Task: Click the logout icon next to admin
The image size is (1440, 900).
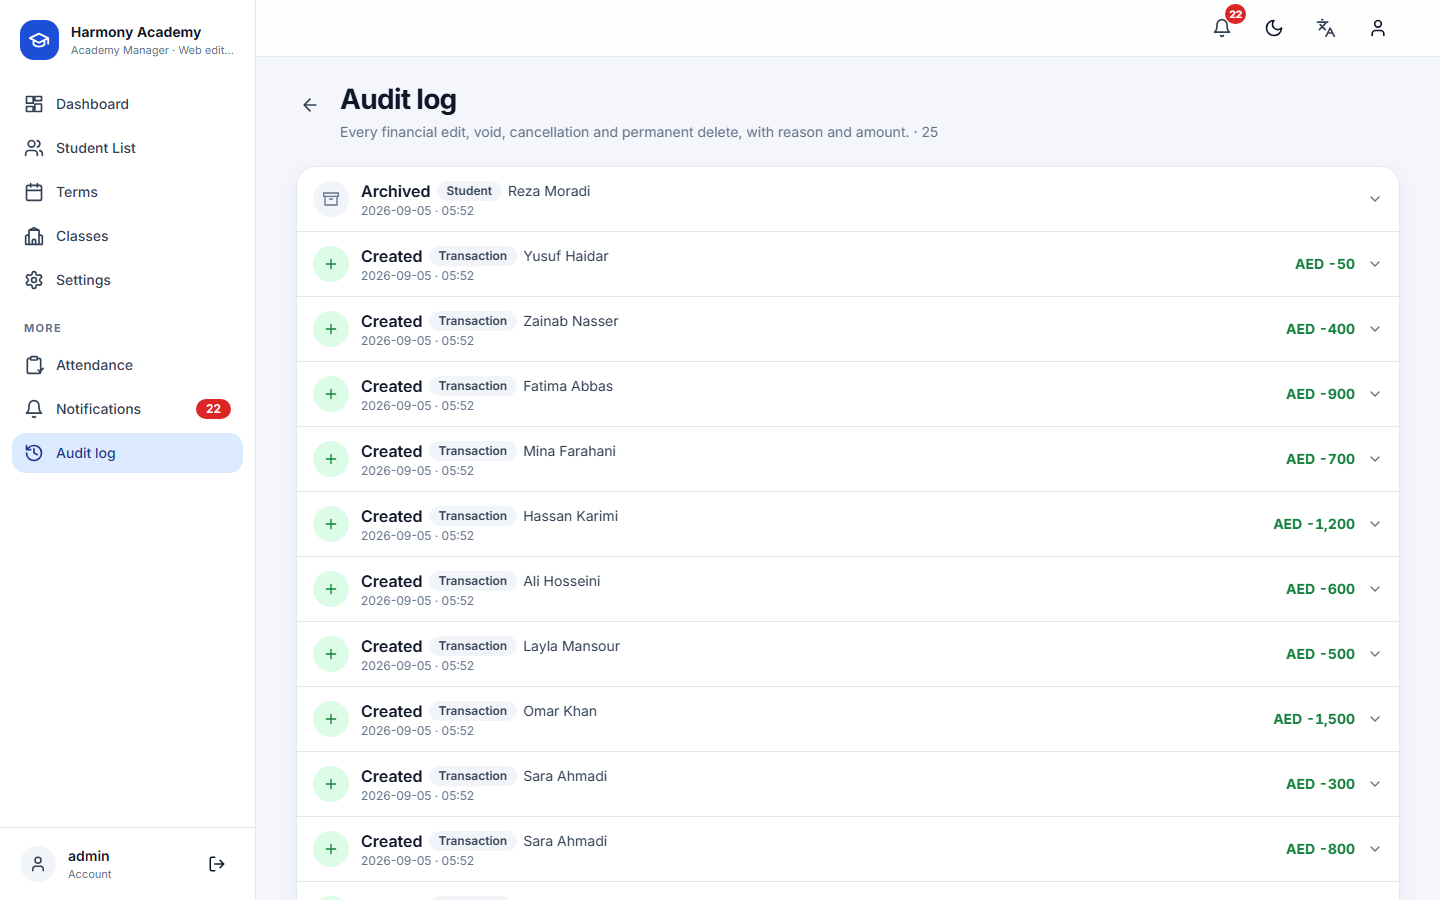Action: tap(217, 864)
